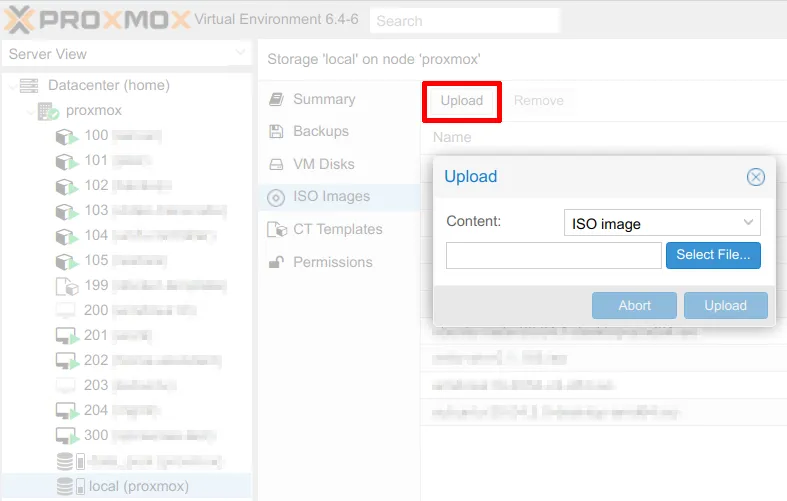Screen dimensions: 787x501
Task: Go to CT Templates section
Action: (x=337, y=229)
